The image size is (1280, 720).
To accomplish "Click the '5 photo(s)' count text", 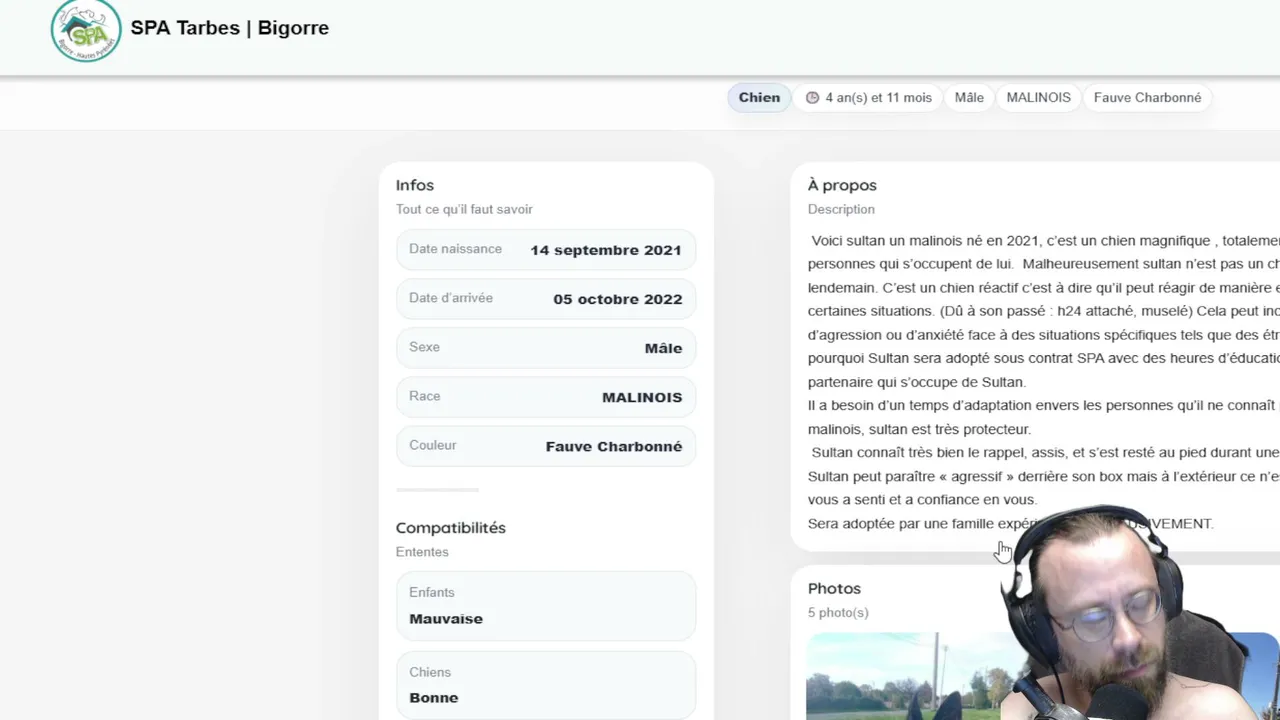I will [838, 612].
